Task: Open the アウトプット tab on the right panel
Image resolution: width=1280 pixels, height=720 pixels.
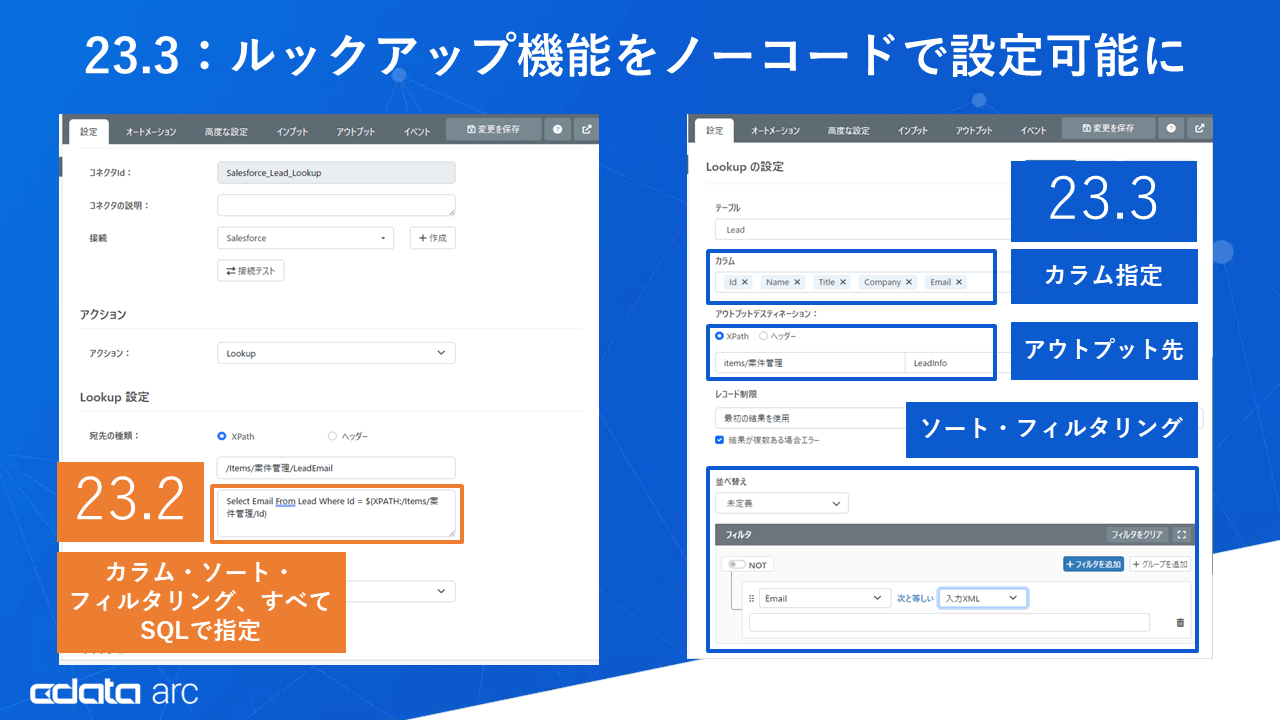Action: (973, 129)
